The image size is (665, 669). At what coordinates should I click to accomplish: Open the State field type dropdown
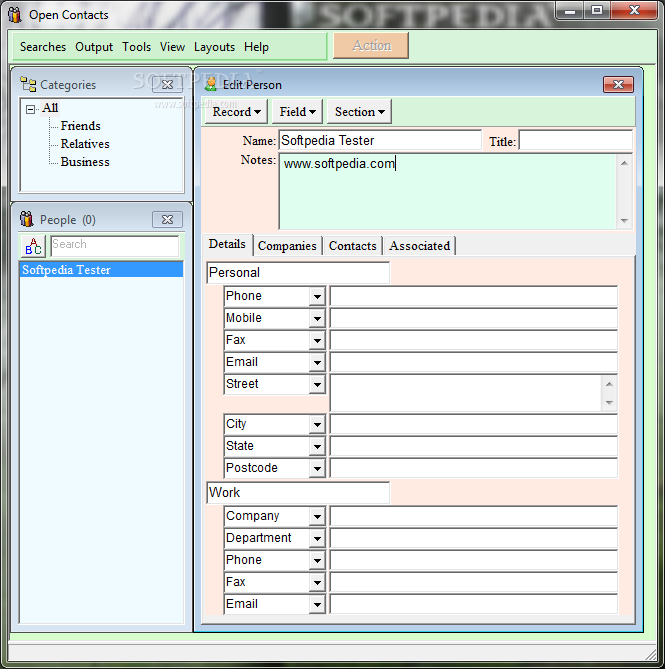tap(317, 446)
